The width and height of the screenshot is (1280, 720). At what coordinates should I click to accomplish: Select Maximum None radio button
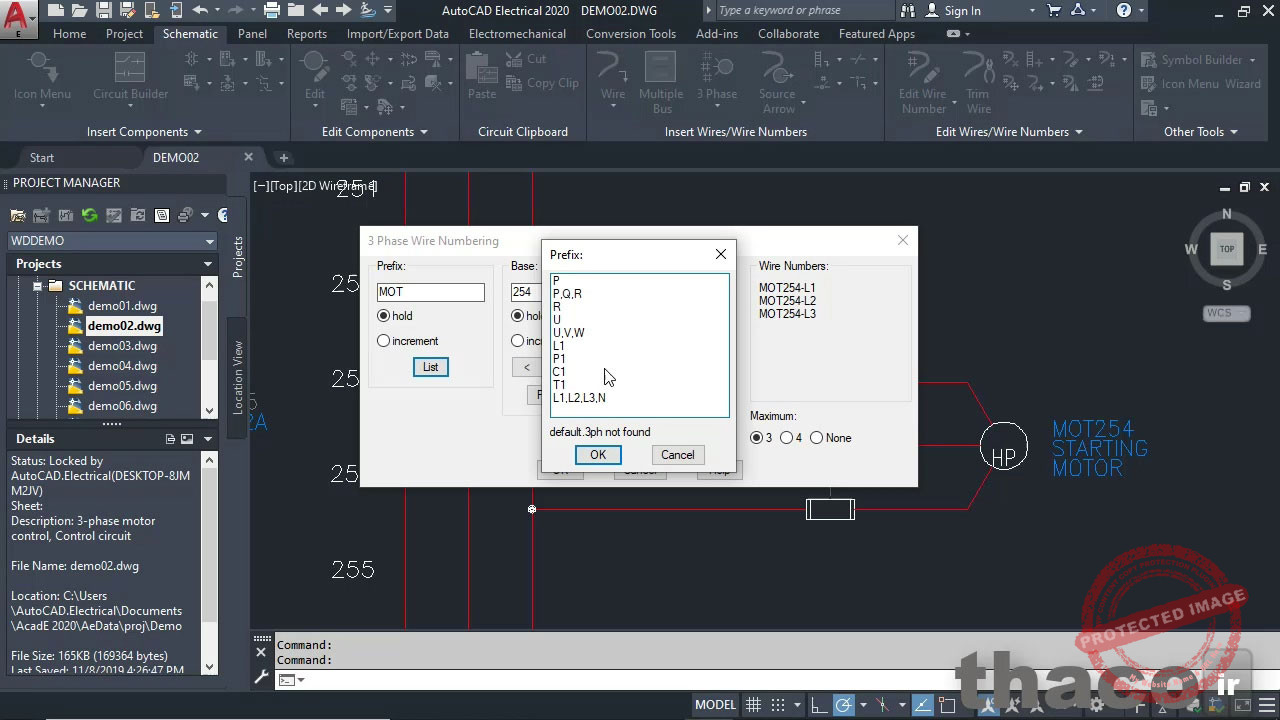[817, 438]
